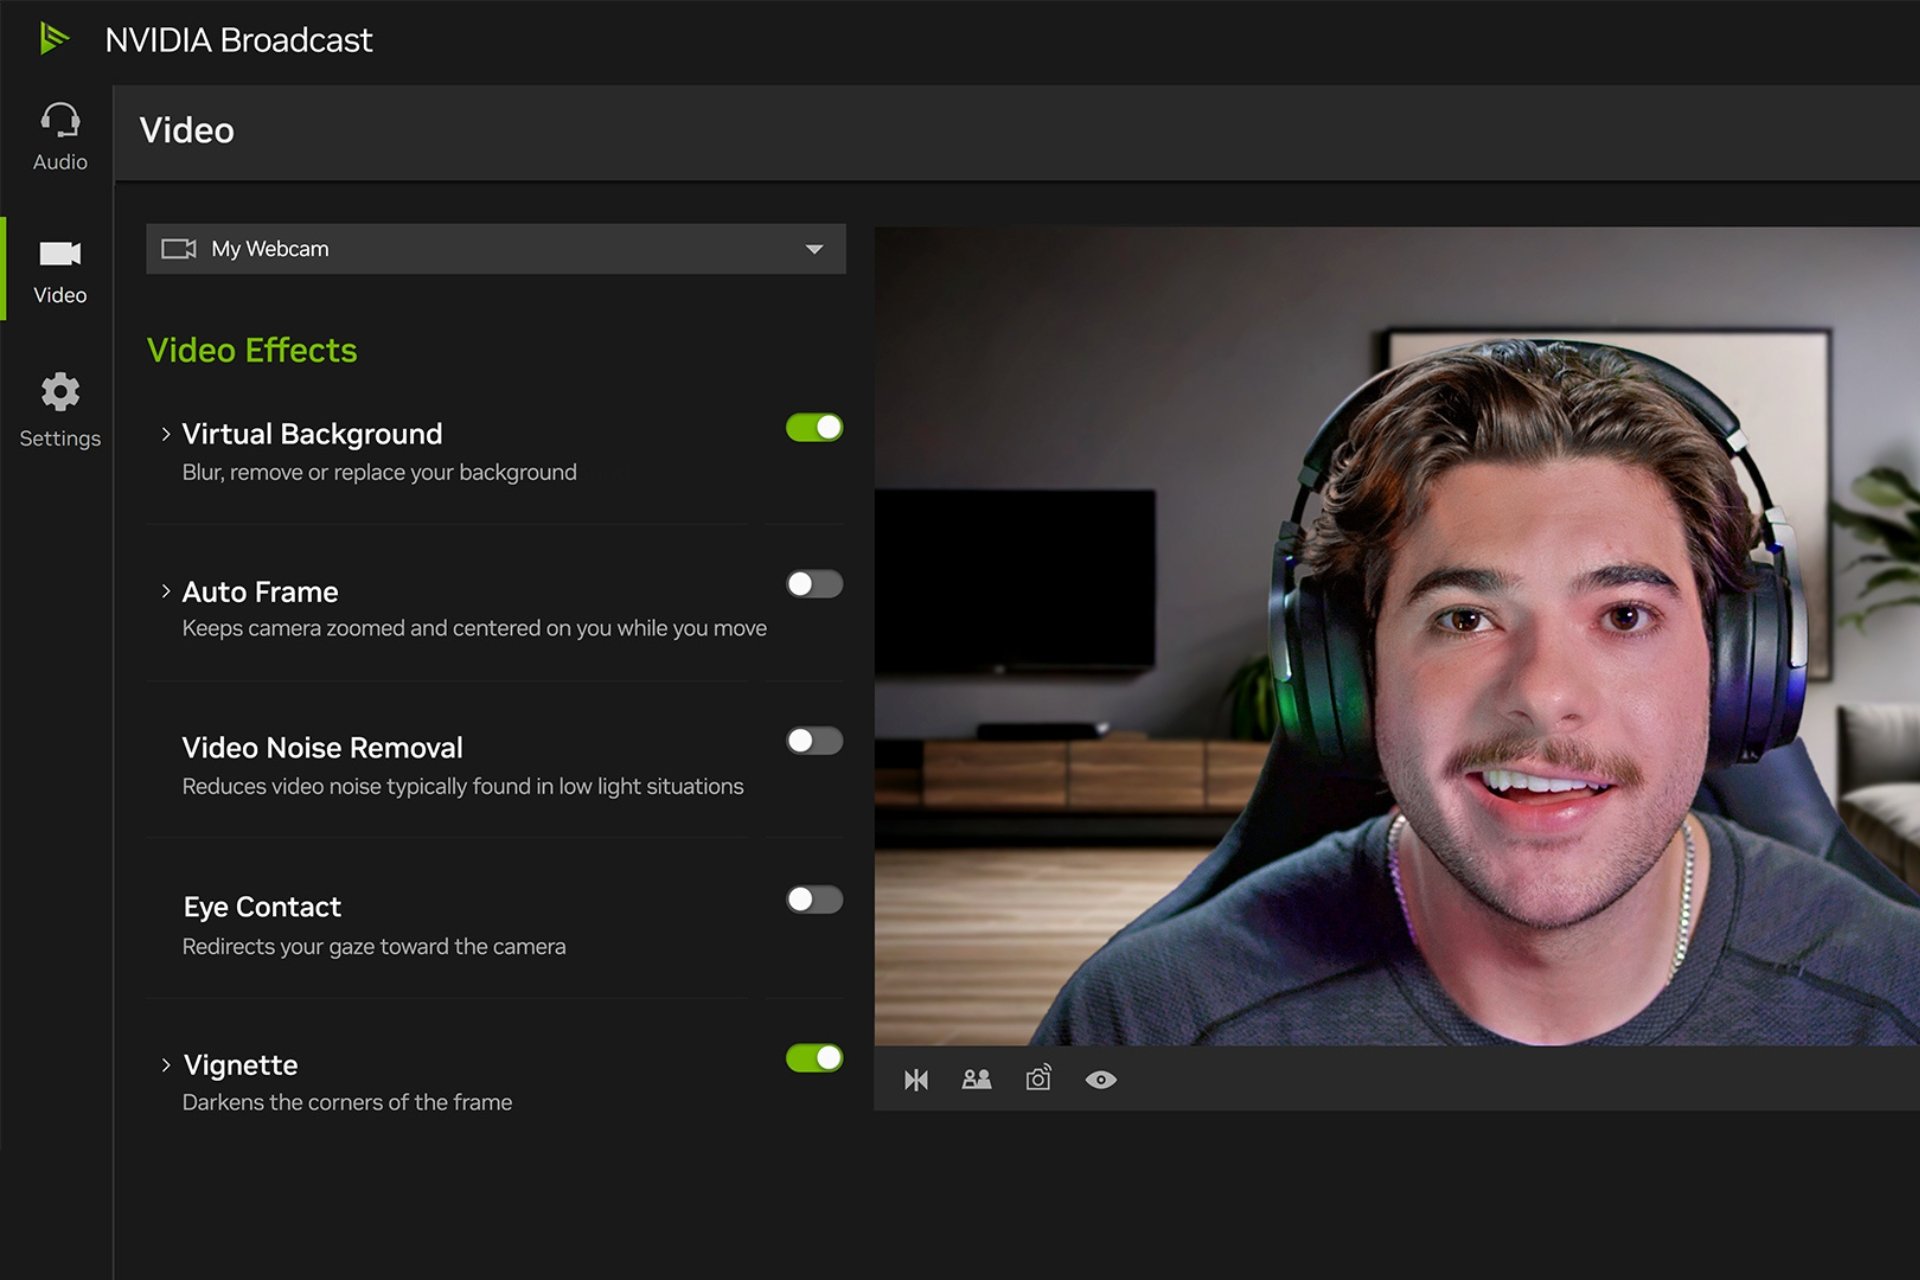Open the My Webcam dropdown arrow

coord(815,249)
